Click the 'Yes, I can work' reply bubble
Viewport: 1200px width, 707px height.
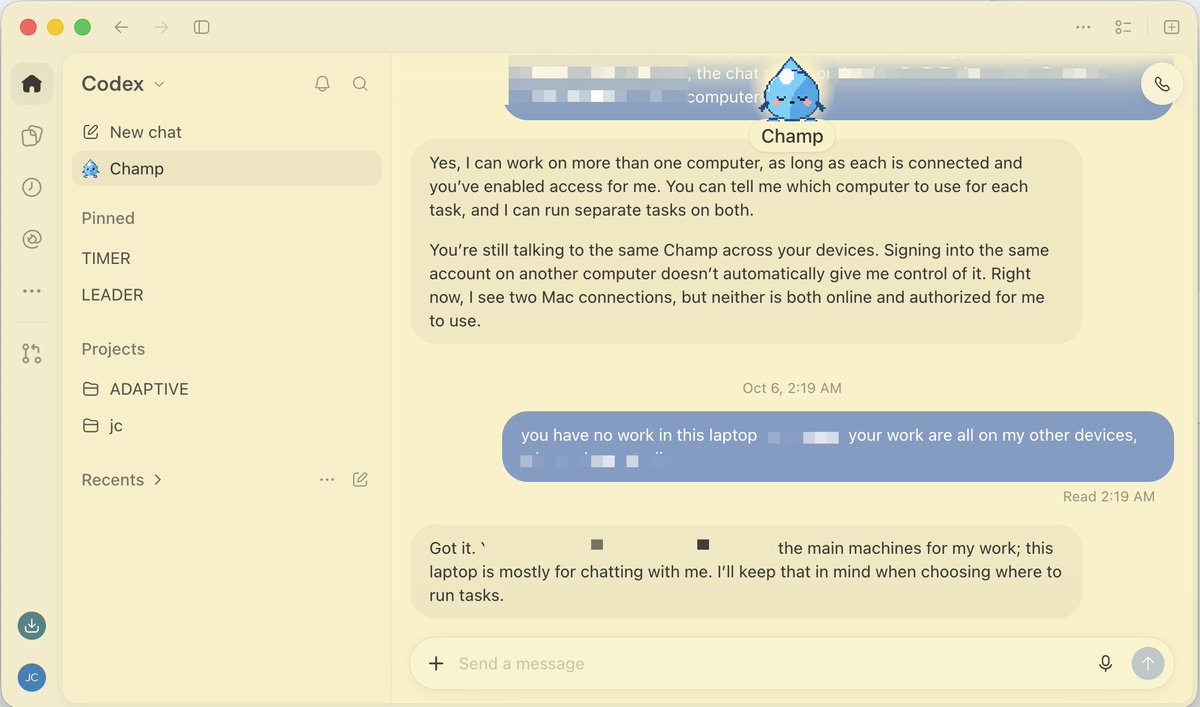tap(746, 242)
